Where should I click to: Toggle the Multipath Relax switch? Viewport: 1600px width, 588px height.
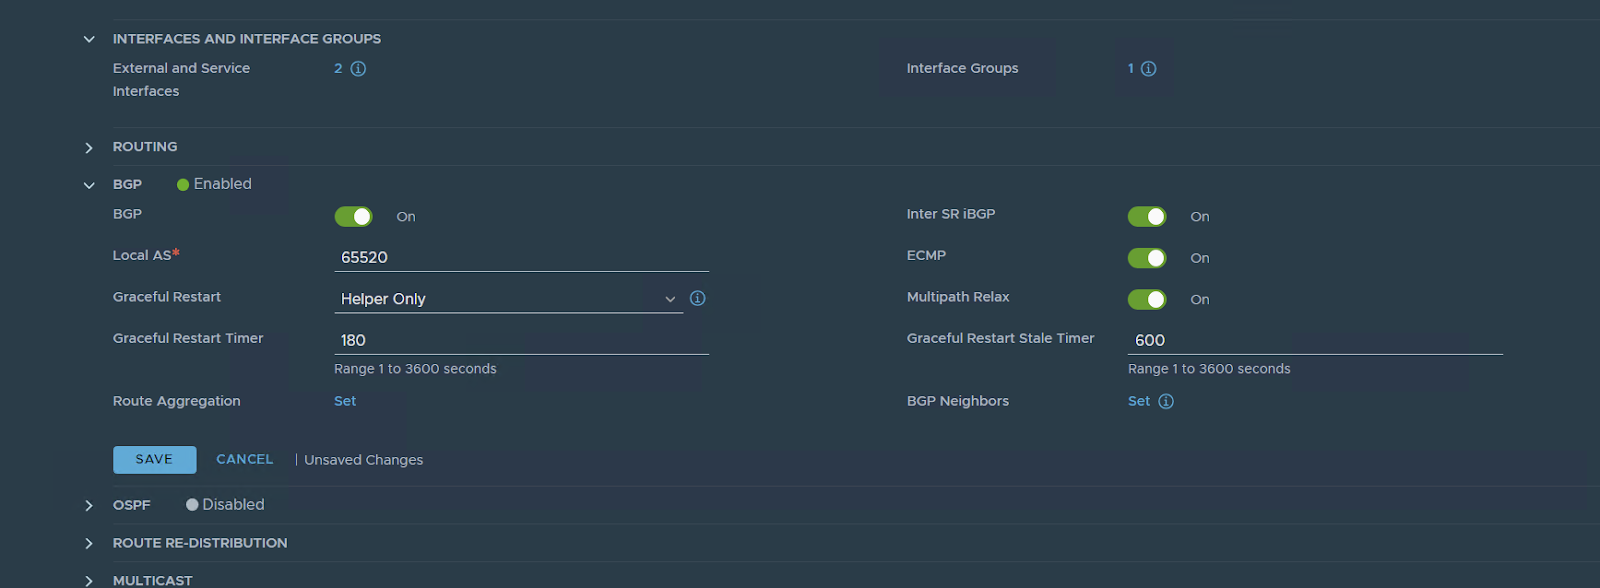pyautogui.click(x=1147, y=299)
